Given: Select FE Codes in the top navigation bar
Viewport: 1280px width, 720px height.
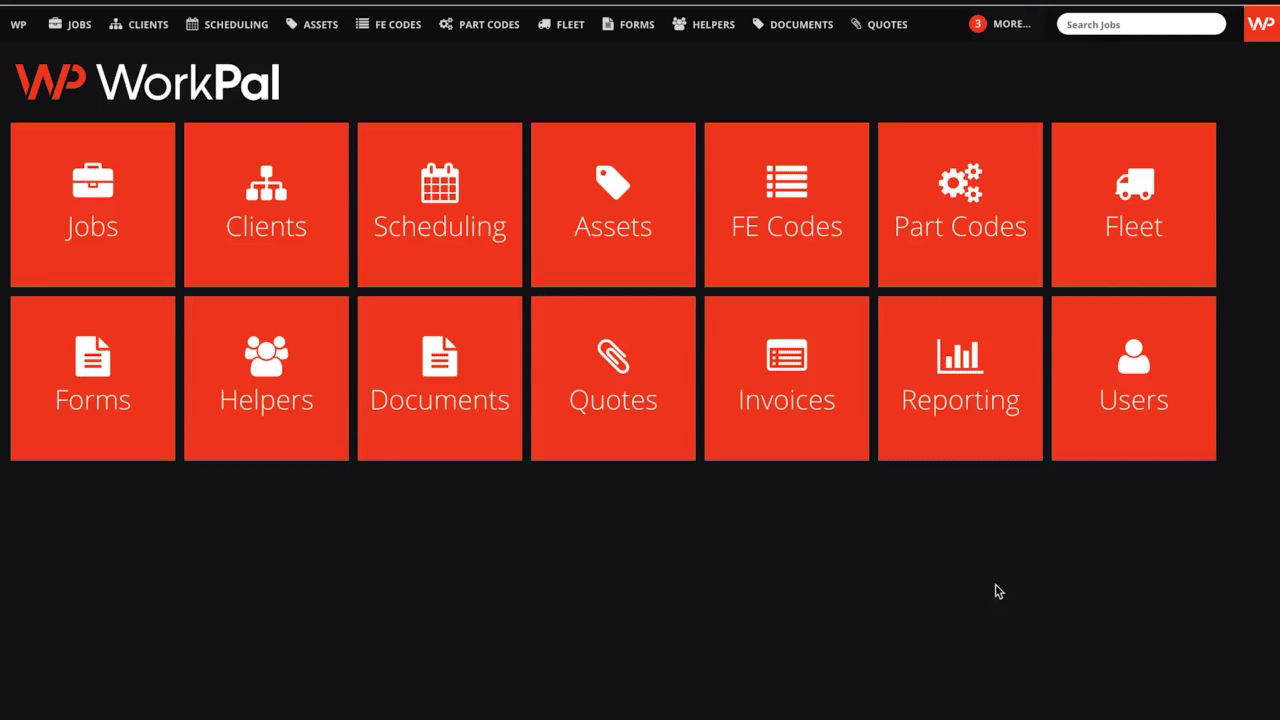Looking at the screenshot, I should point(389,24).
